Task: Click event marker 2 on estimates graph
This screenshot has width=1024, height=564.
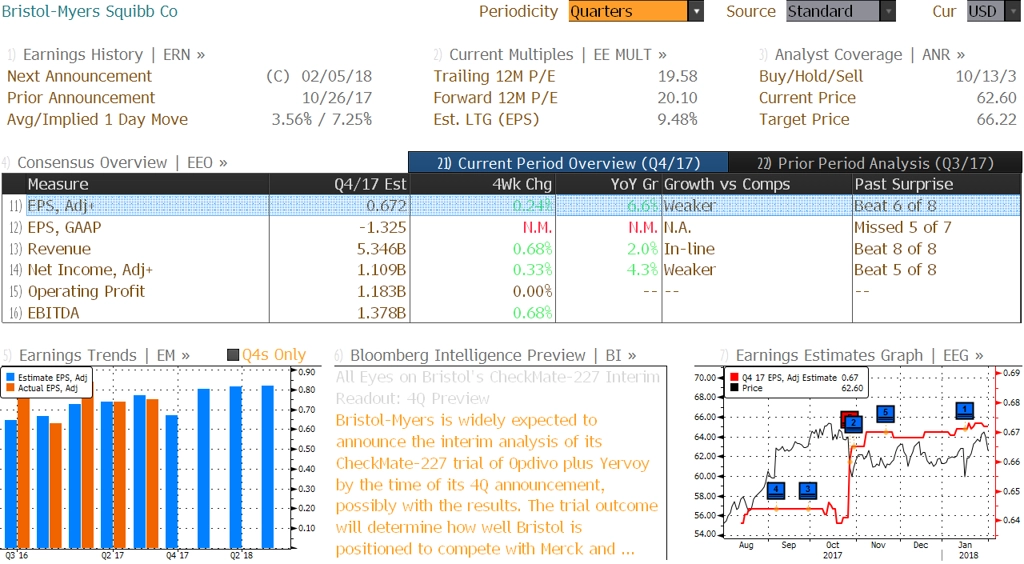Action: tap(853, 424)
